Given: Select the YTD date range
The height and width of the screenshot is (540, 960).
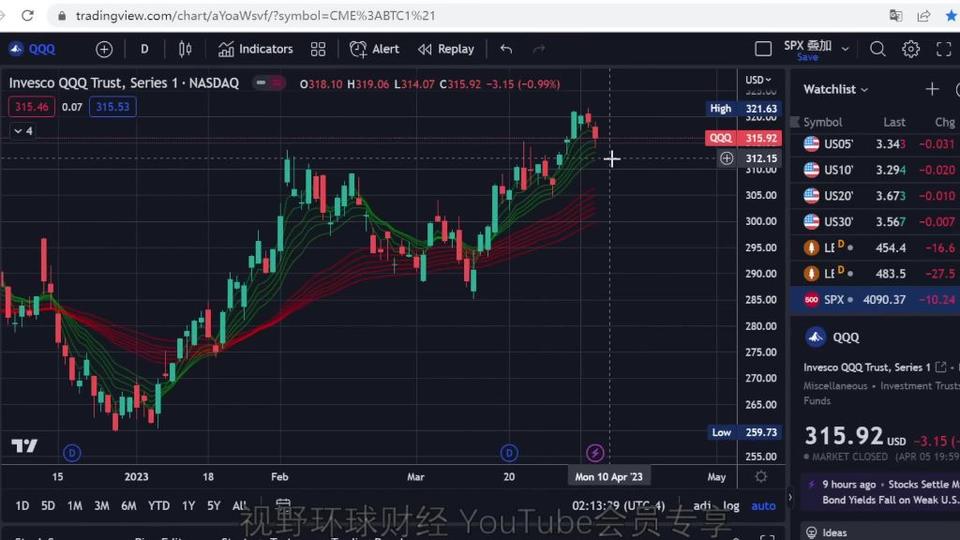Looking at the screenshot, I should point(159,506).
